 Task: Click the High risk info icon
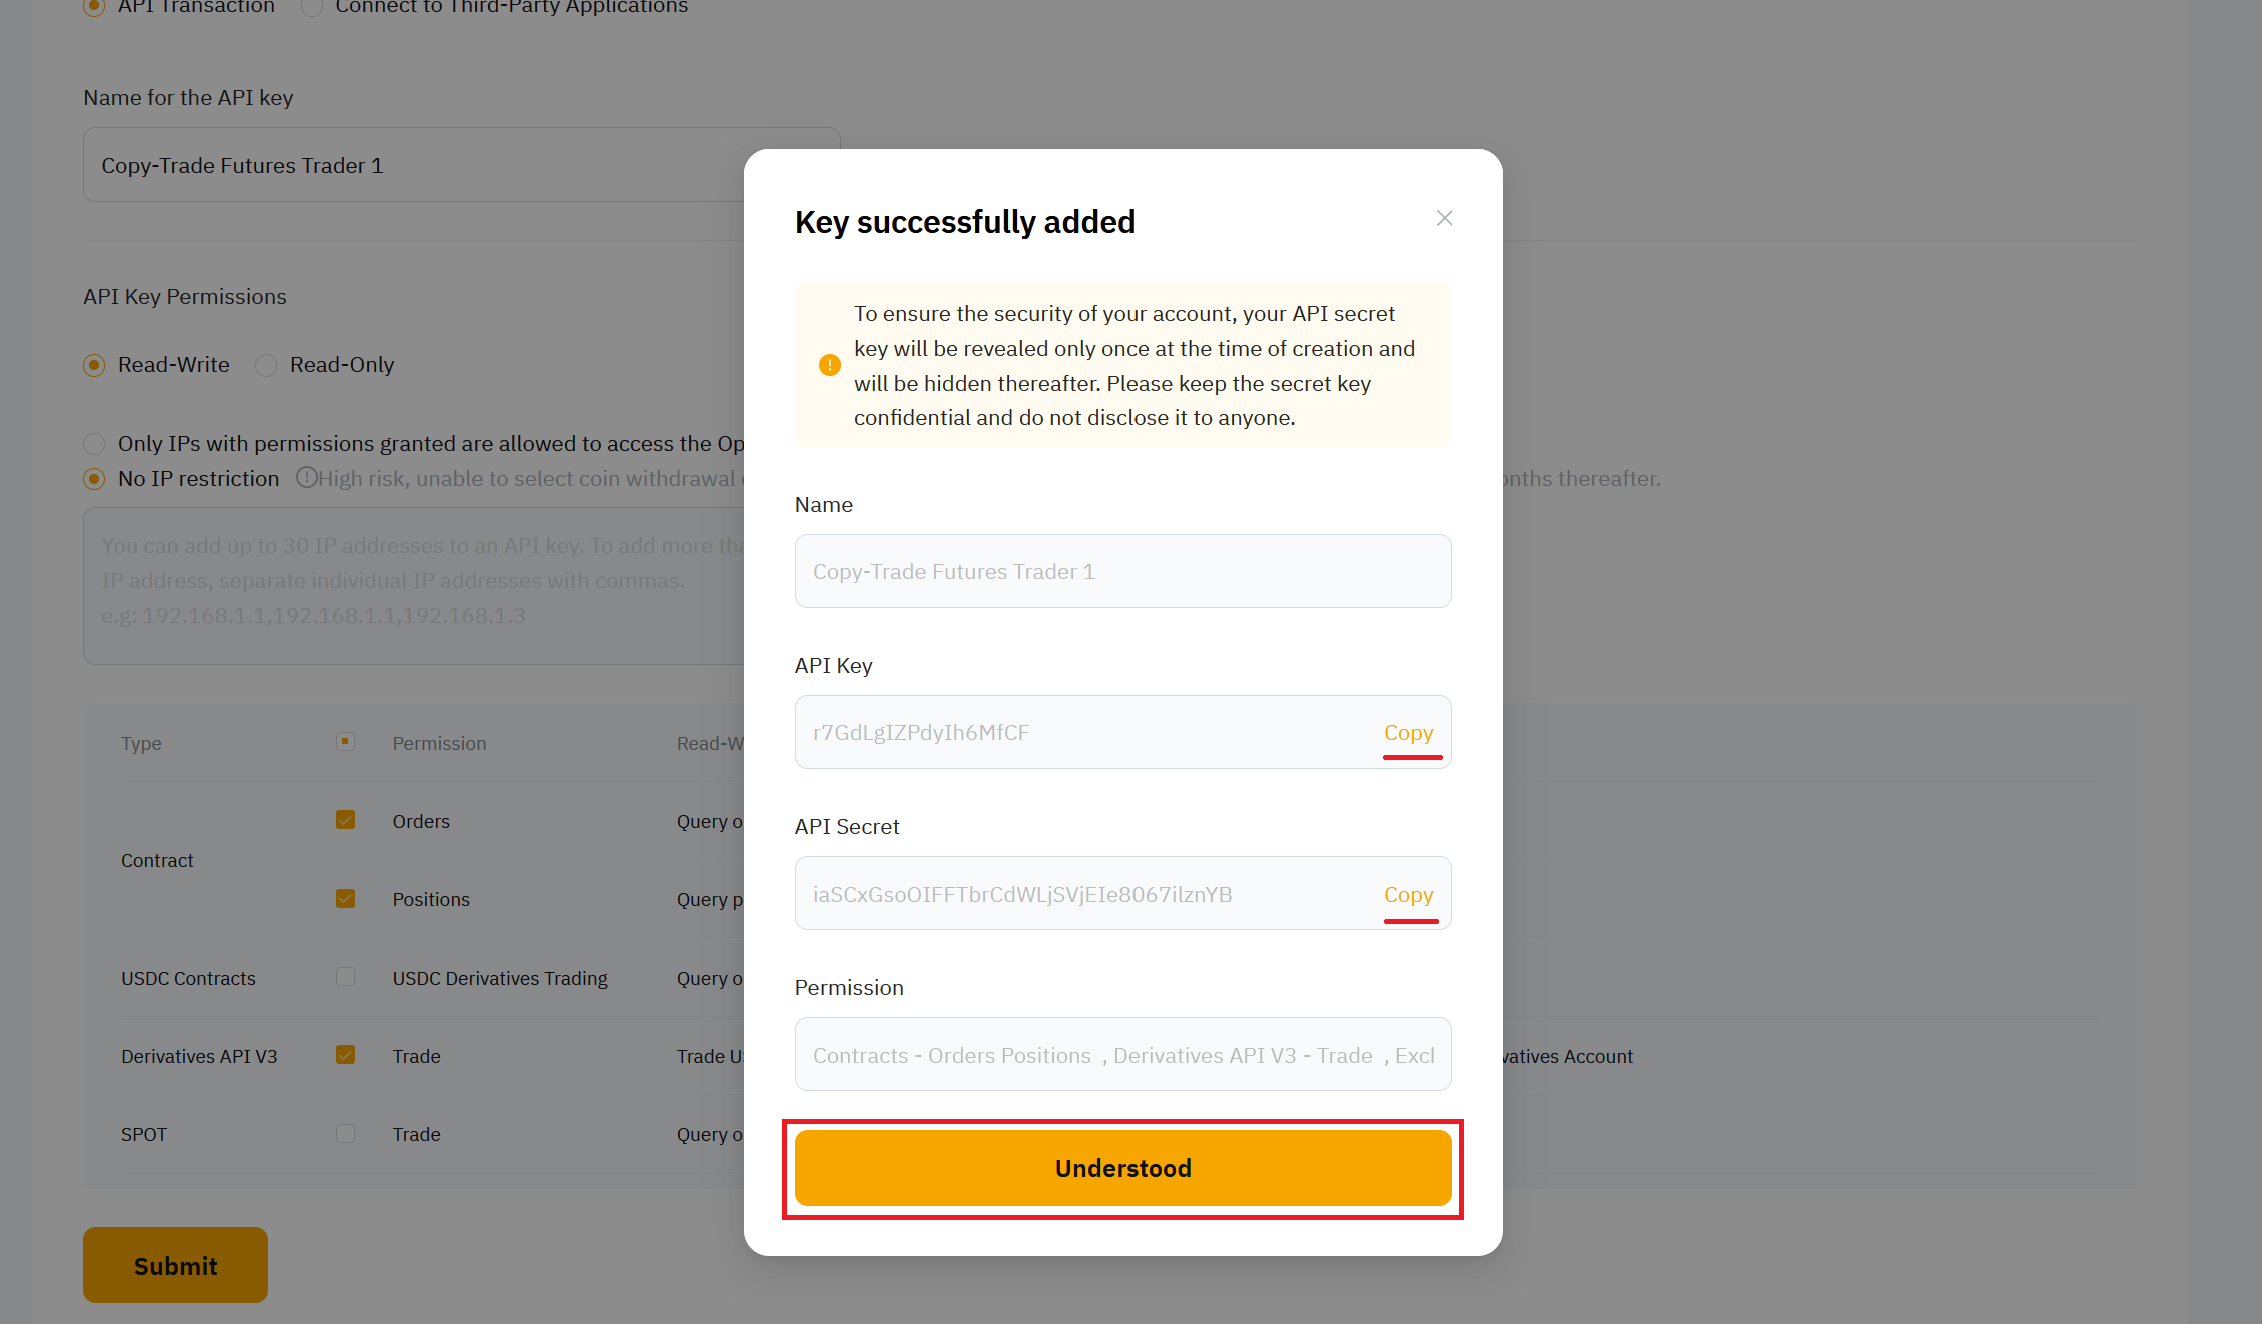[x=306, y=478]
